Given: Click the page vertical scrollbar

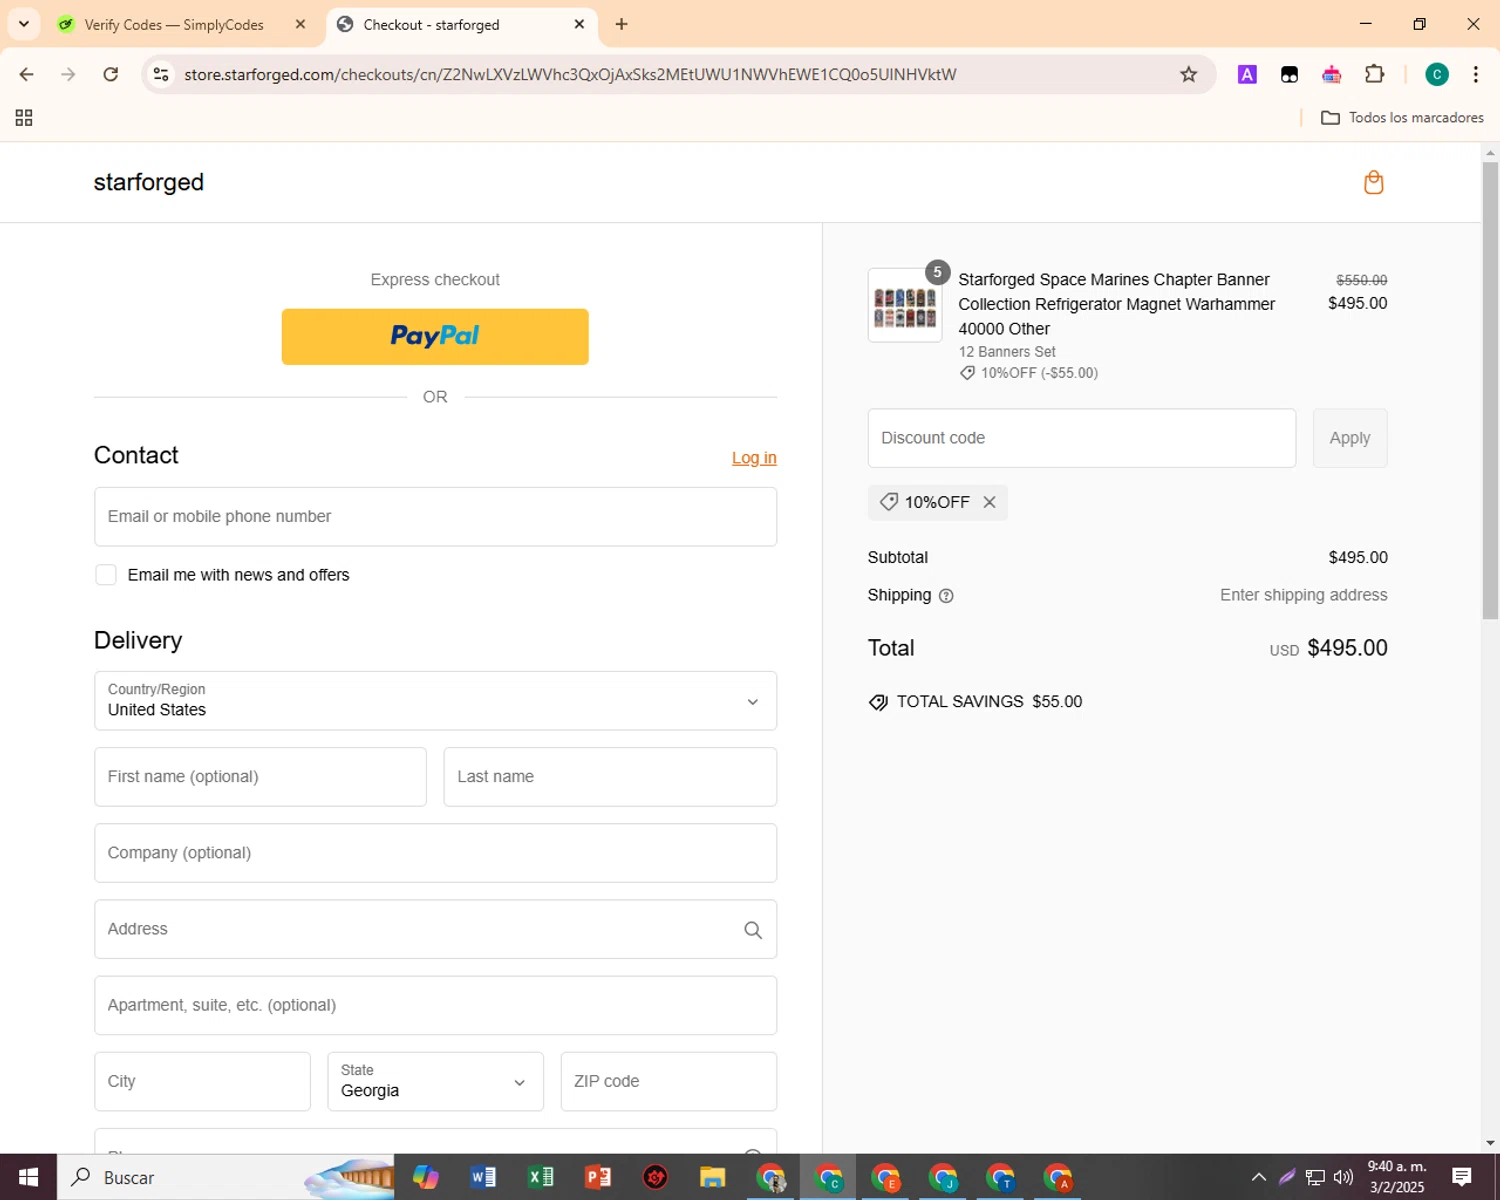Looking at the screenshot, I should [x=1490, y=390].
